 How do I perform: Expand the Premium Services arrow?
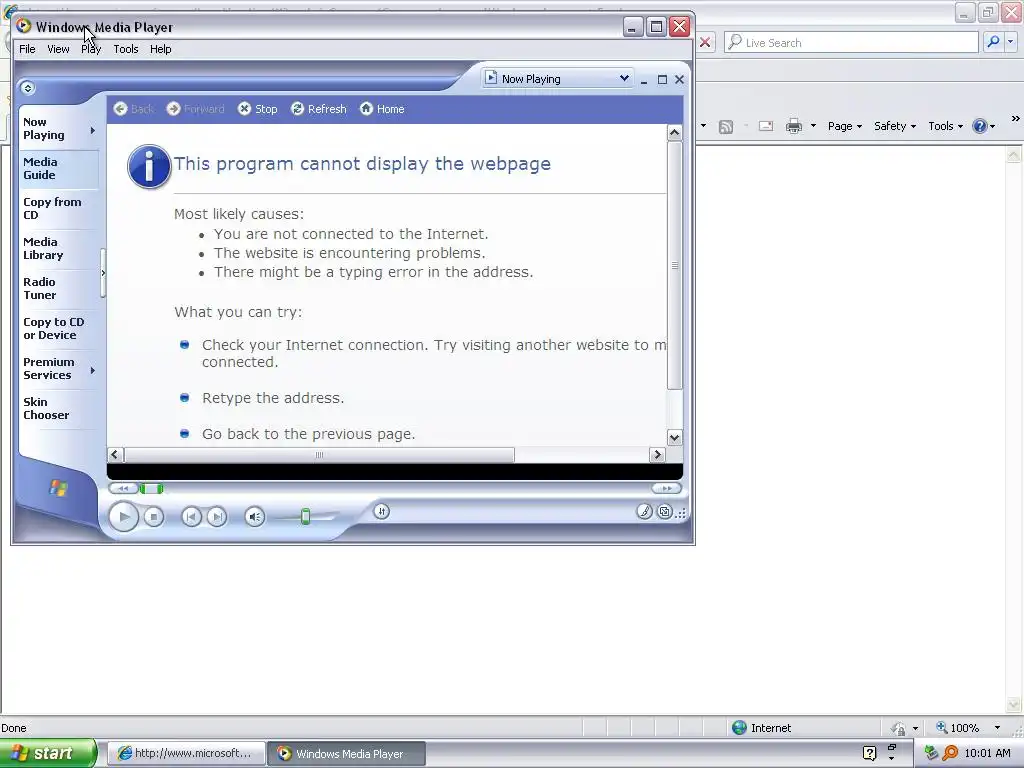[x=93, y=370]
